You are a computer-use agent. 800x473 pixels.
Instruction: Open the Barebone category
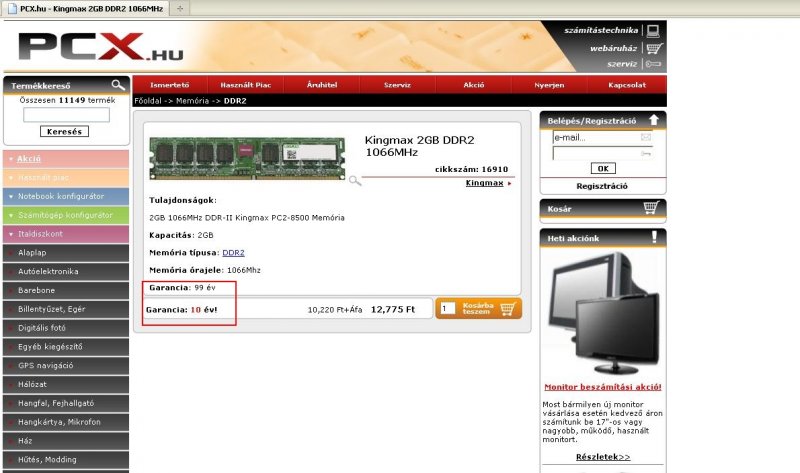pos(66,290)
